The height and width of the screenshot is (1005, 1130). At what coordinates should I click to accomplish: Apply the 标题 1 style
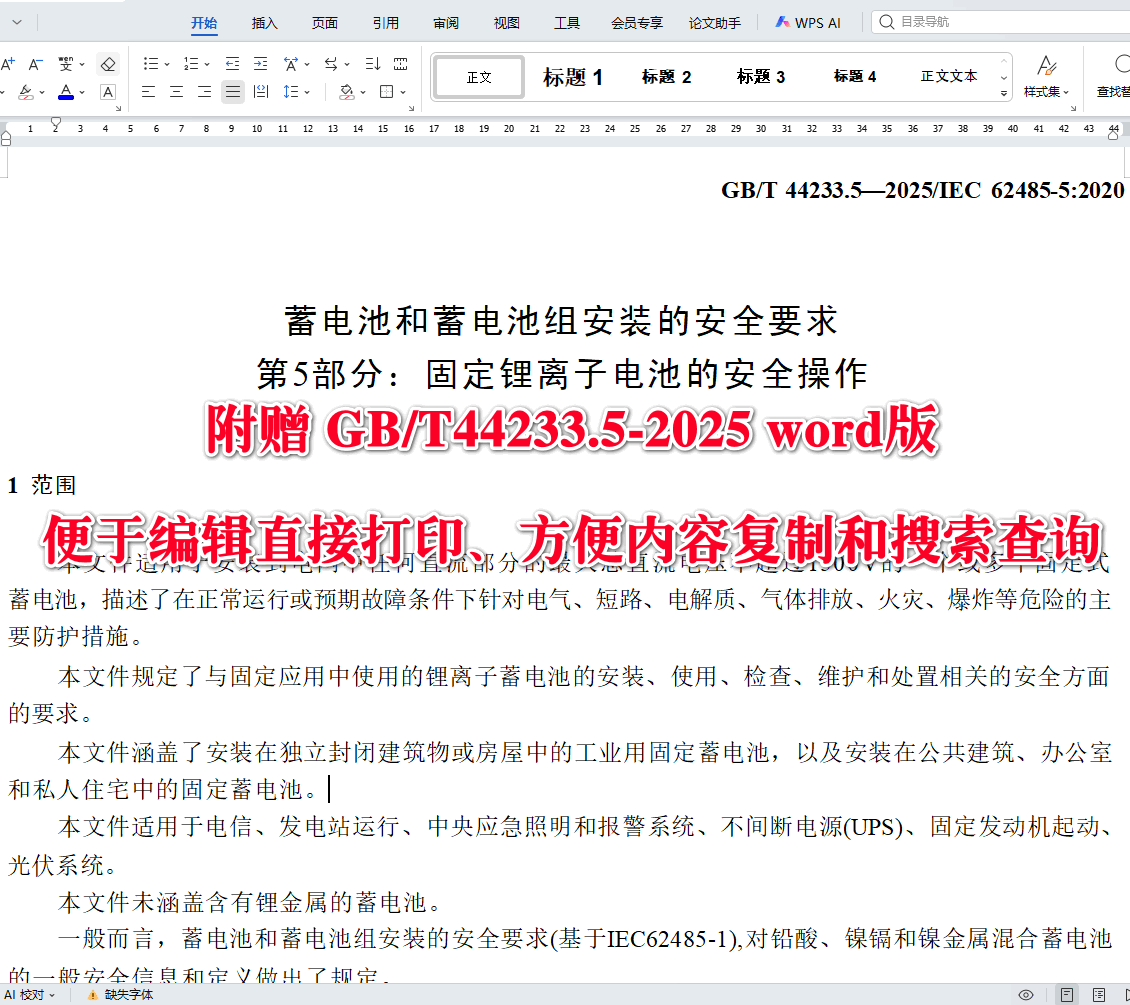click(573, 77)
